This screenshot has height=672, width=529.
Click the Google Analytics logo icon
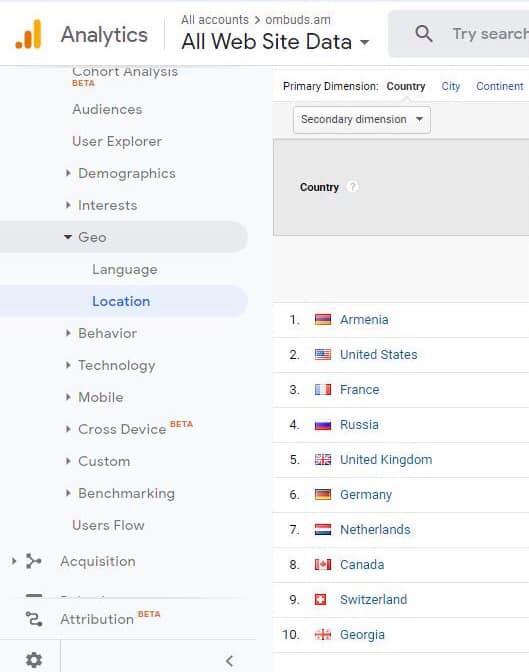29,34
